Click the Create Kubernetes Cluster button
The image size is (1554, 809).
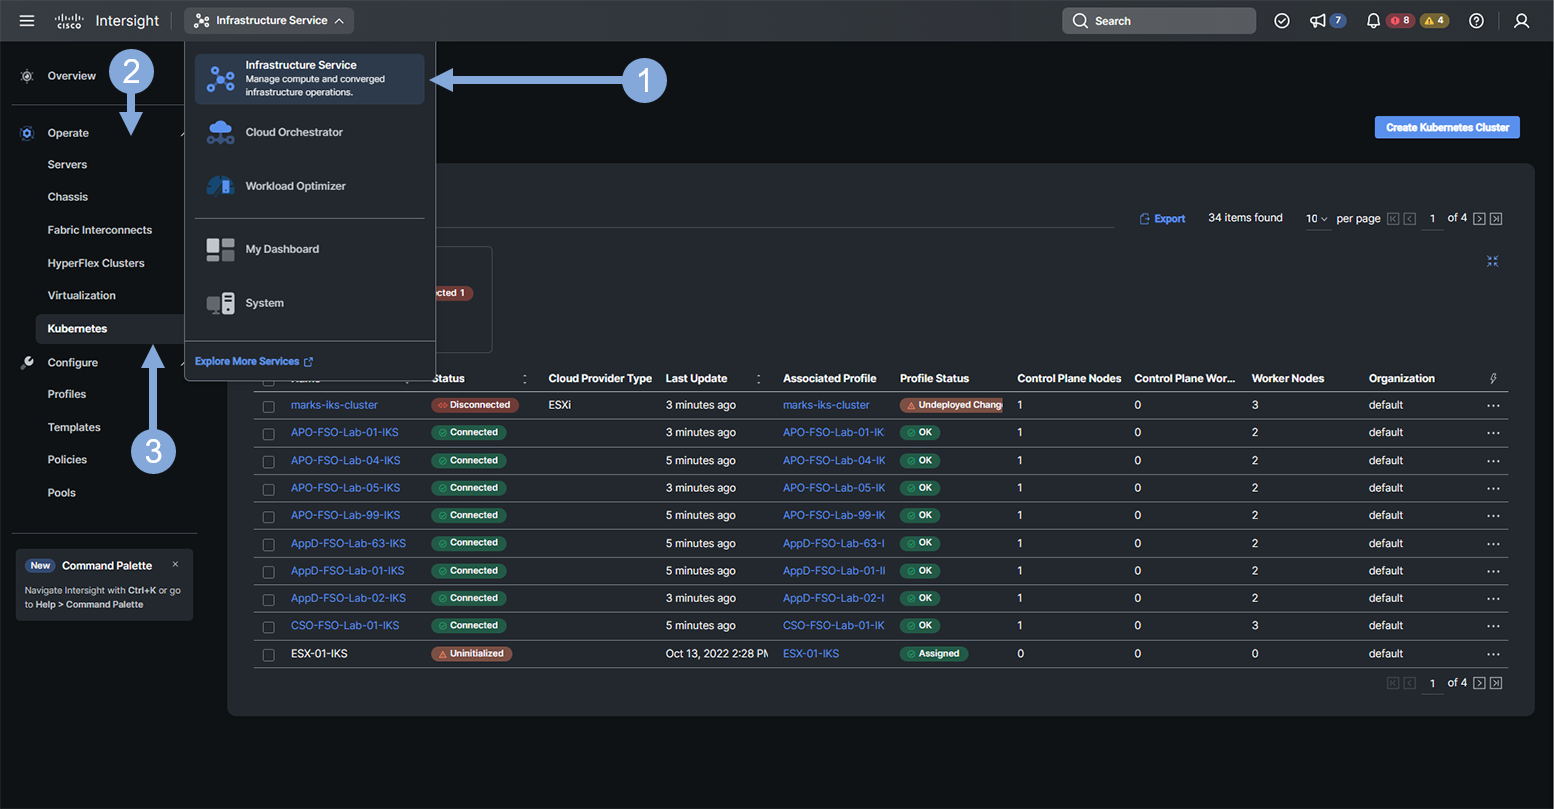click(x=1447, y=127)
